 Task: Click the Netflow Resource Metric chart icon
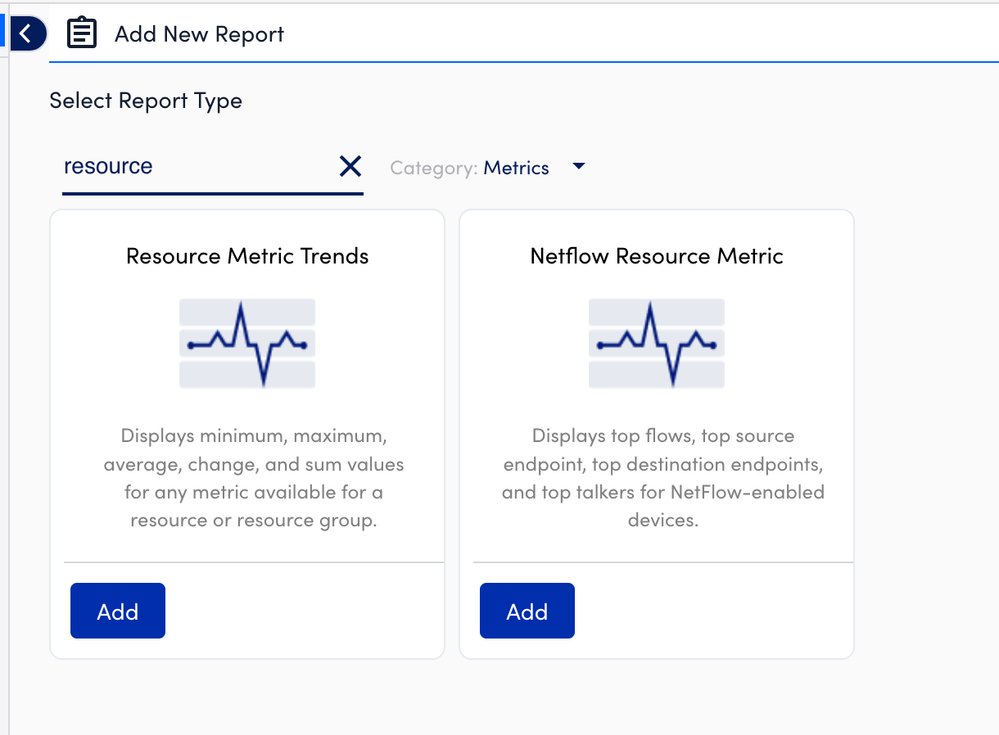(x=656, y=343)
